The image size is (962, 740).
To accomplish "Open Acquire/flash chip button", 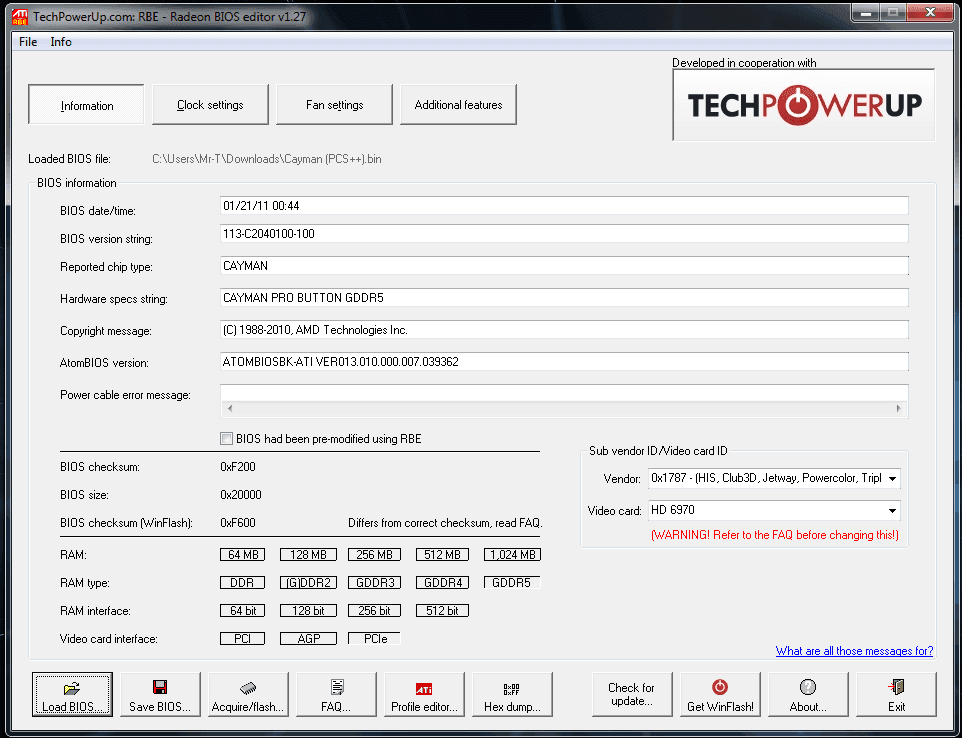I will point(248,694).
